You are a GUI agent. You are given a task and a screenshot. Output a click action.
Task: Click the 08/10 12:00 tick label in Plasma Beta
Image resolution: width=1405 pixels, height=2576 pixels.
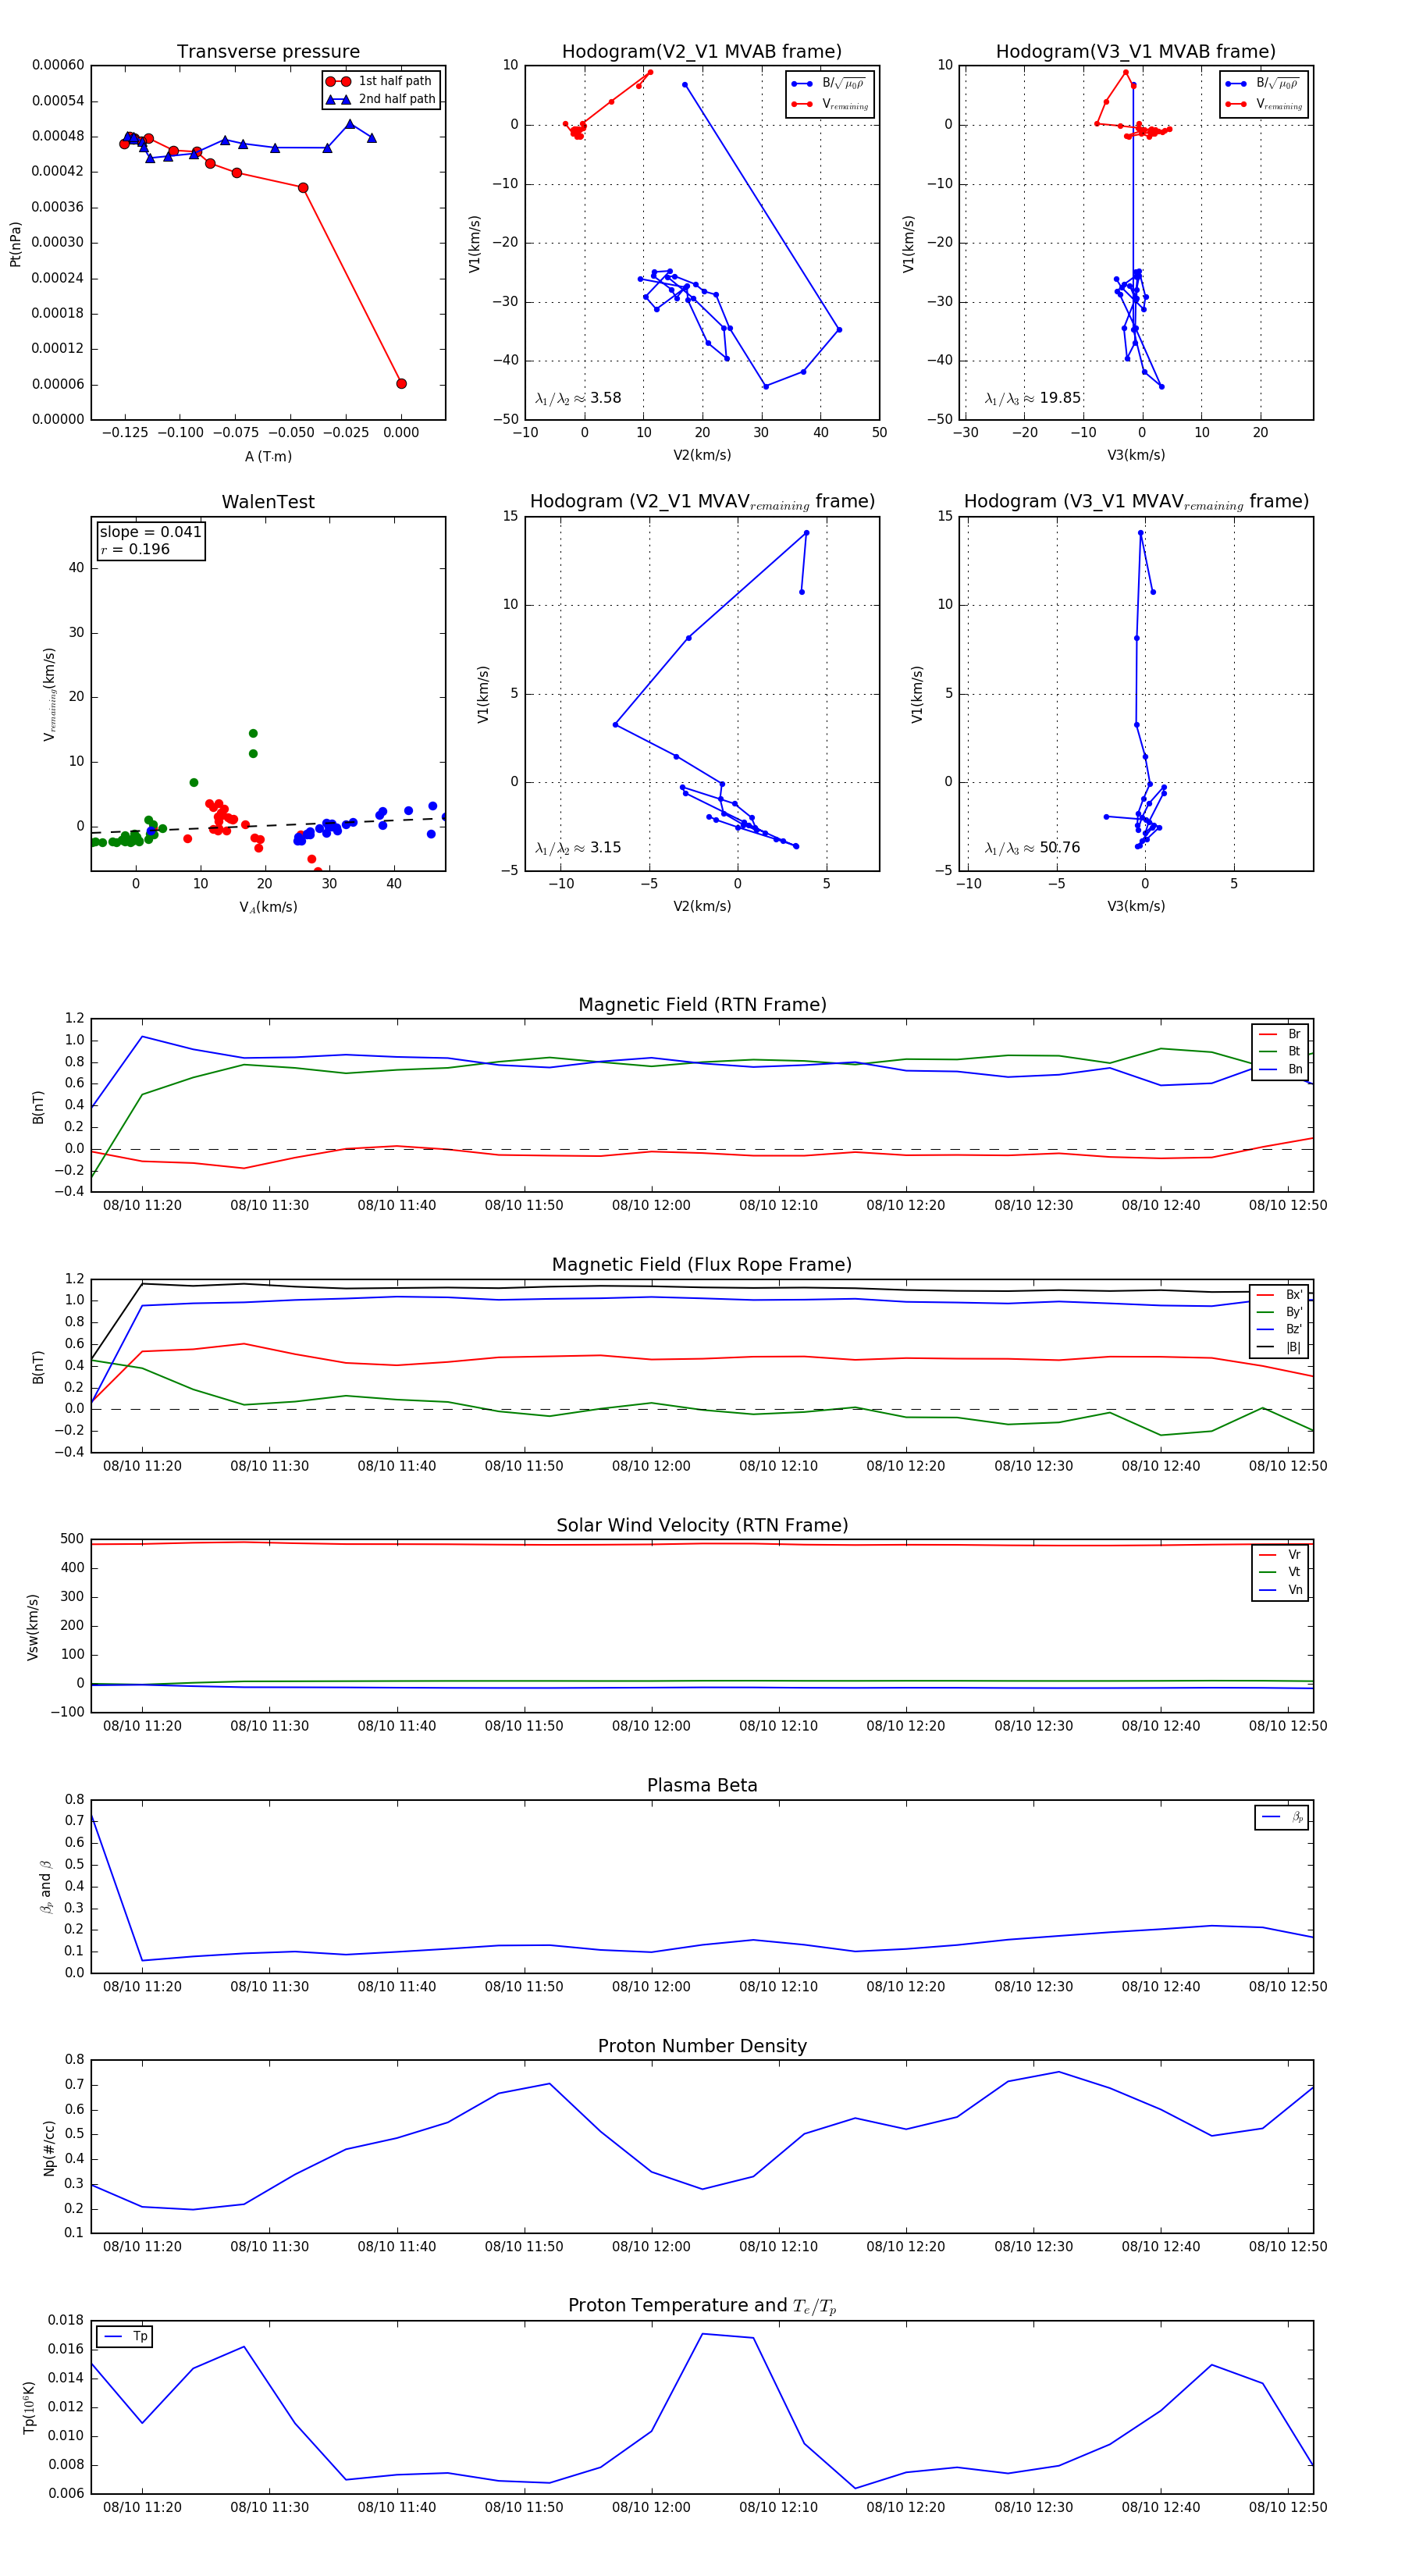tap(651, 1986)
